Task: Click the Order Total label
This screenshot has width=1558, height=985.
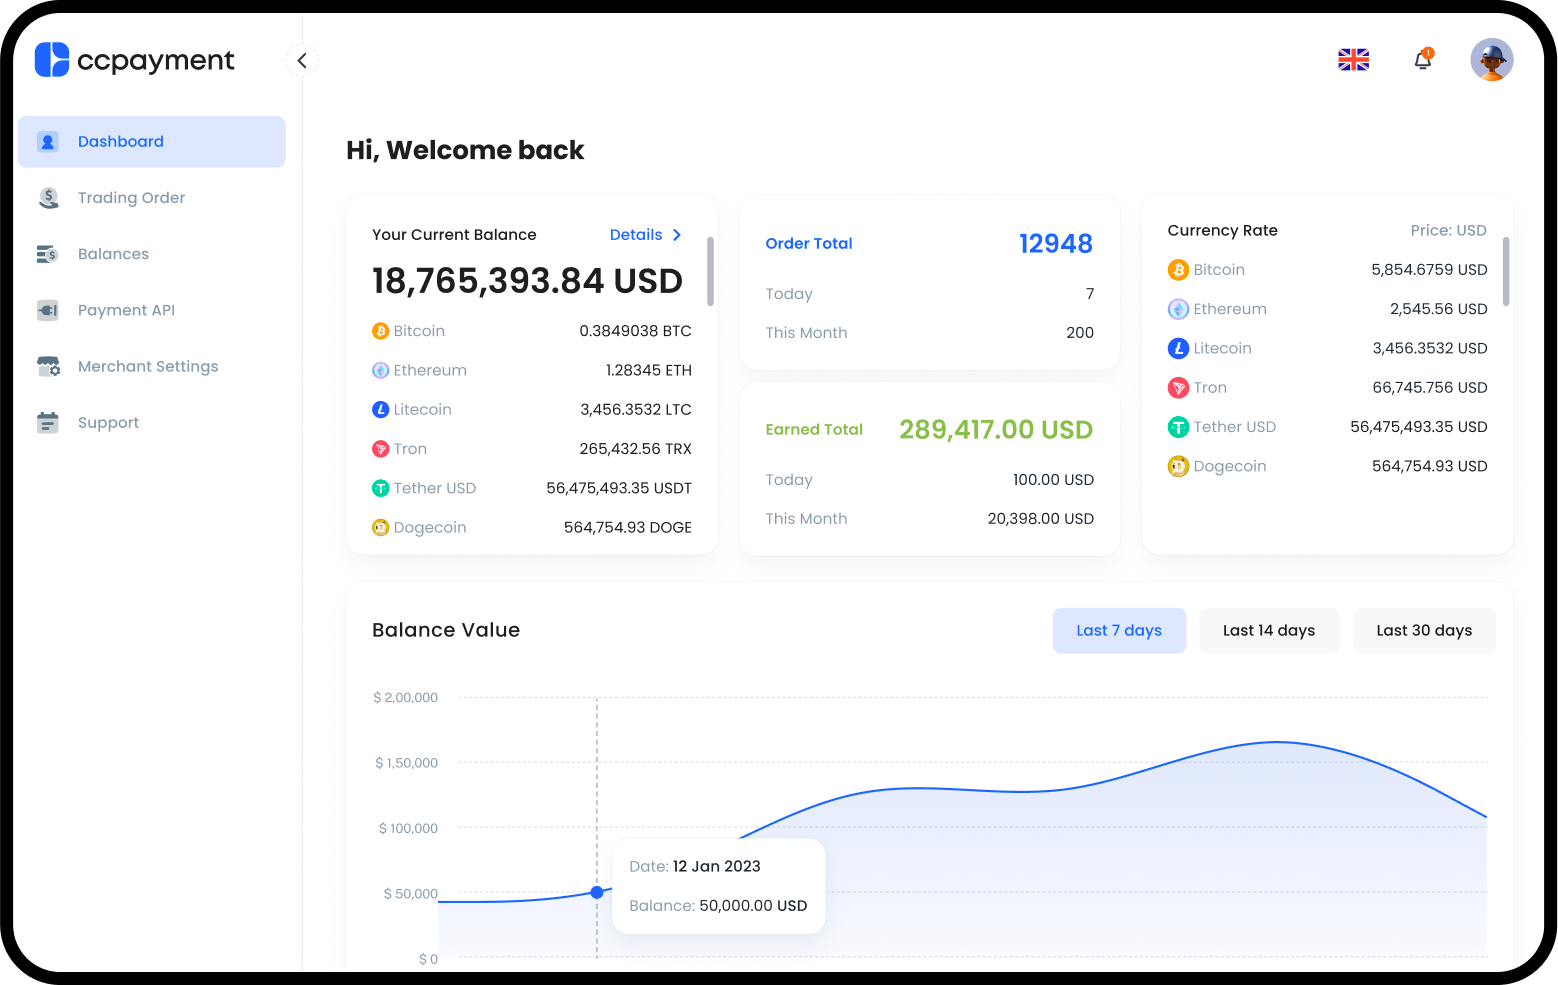Action: 808,244
